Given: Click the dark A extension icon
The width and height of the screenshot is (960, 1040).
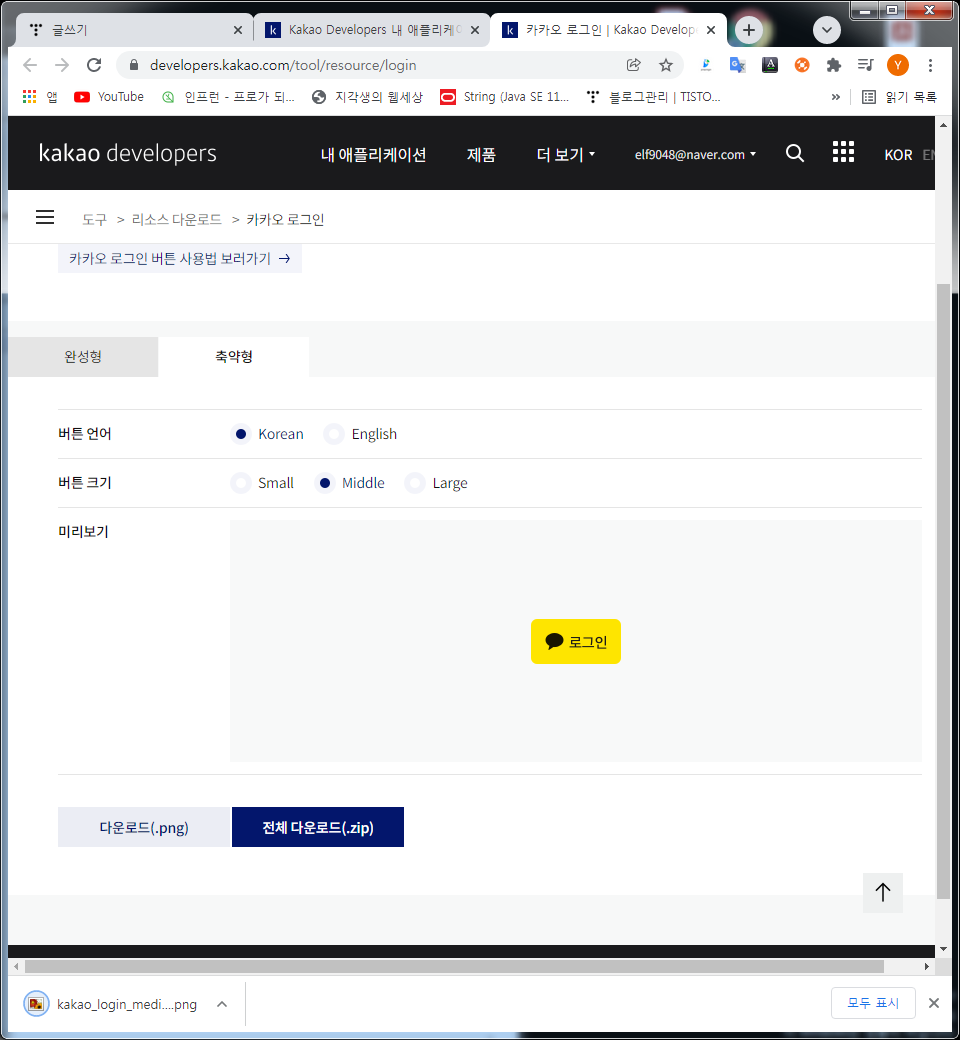Looking at the screenshot, I should coord(770,65).
